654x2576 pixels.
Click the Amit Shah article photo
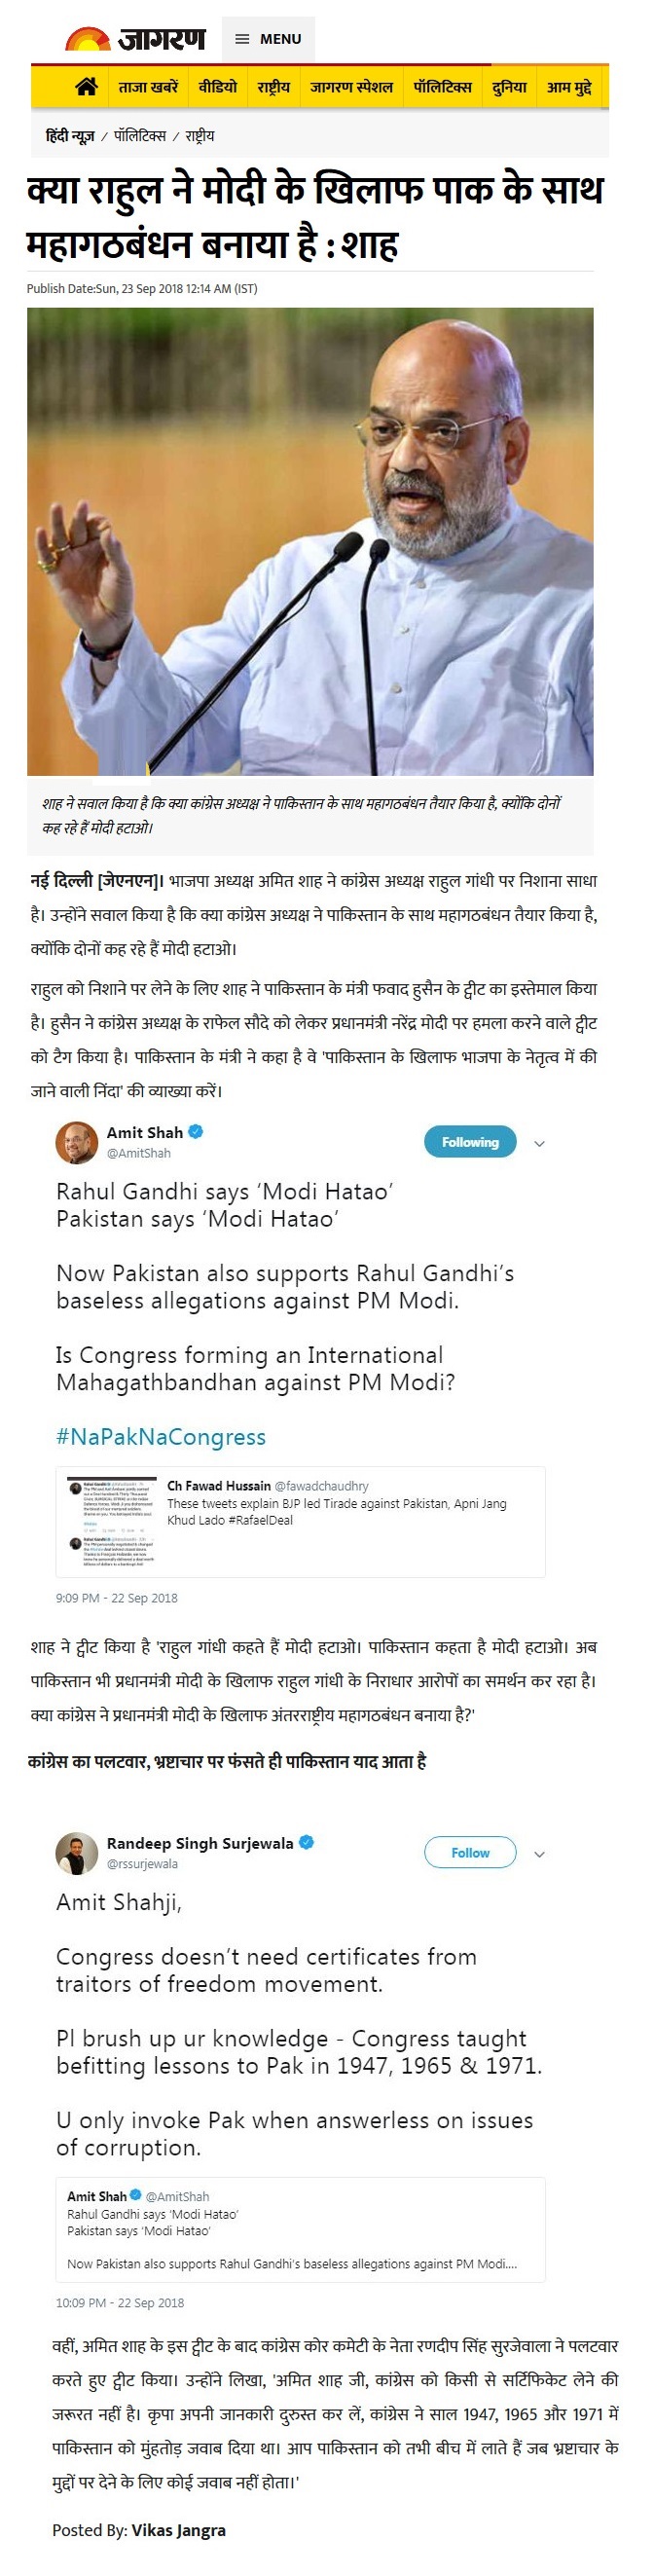click(310, 541)
